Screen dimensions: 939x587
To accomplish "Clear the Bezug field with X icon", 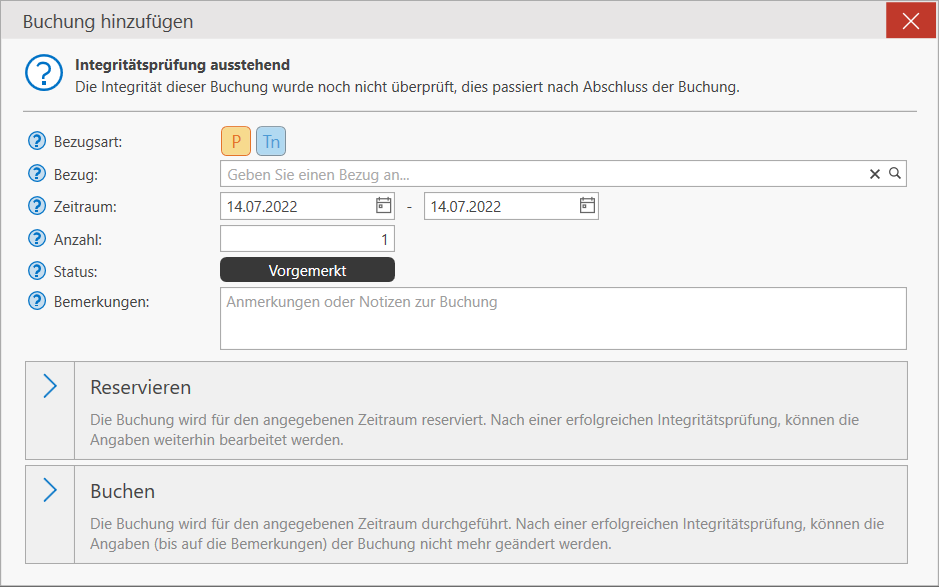I will 875,174.
